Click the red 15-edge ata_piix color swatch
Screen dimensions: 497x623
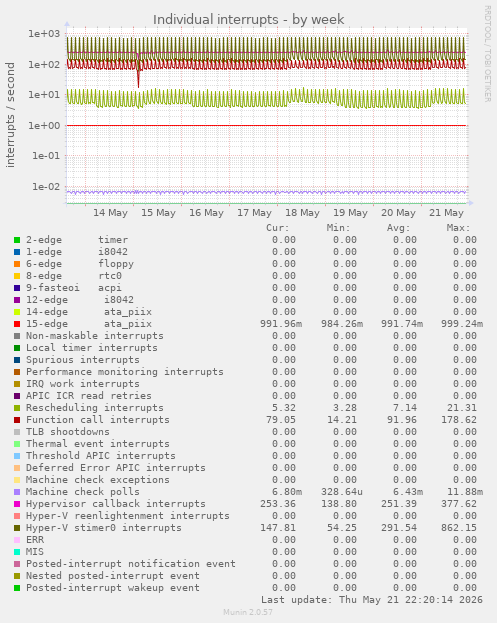(x=17, y=324)
